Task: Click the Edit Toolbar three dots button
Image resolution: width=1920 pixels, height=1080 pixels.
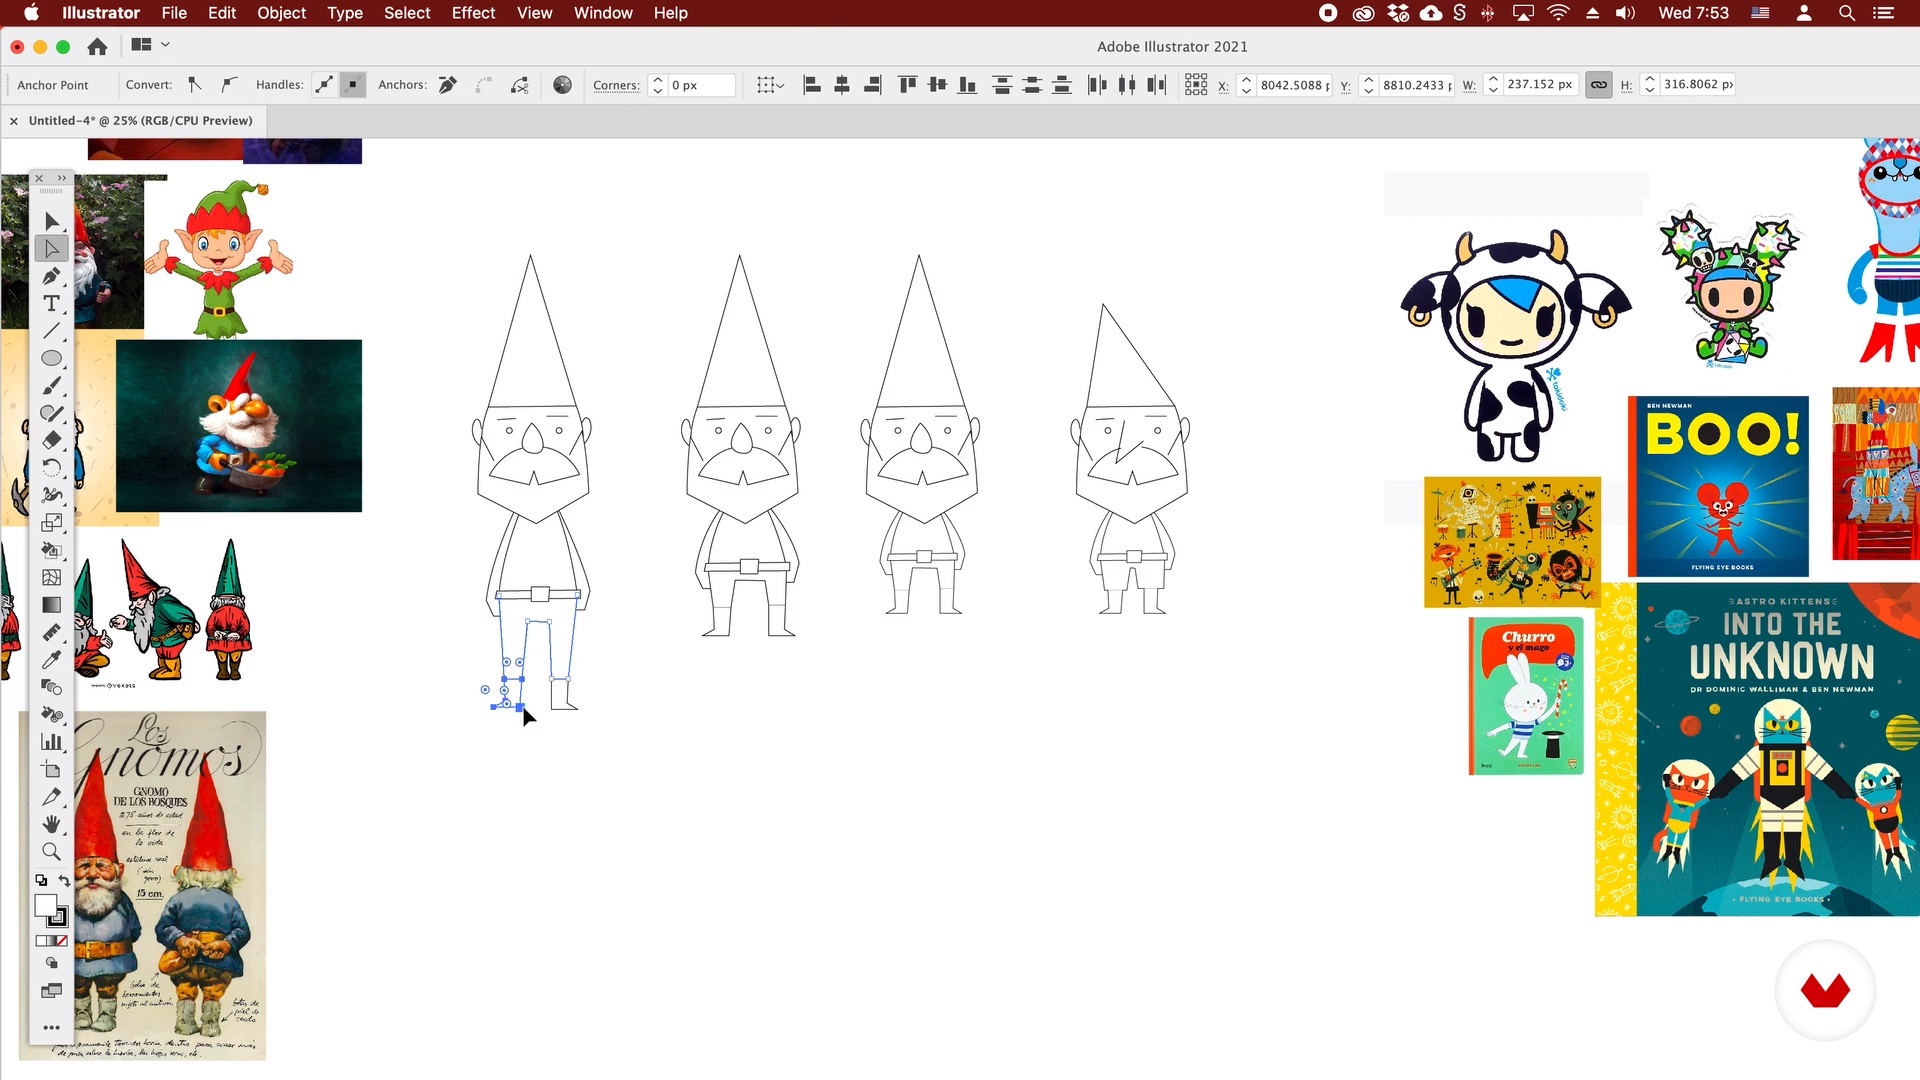Action: 51,1027
